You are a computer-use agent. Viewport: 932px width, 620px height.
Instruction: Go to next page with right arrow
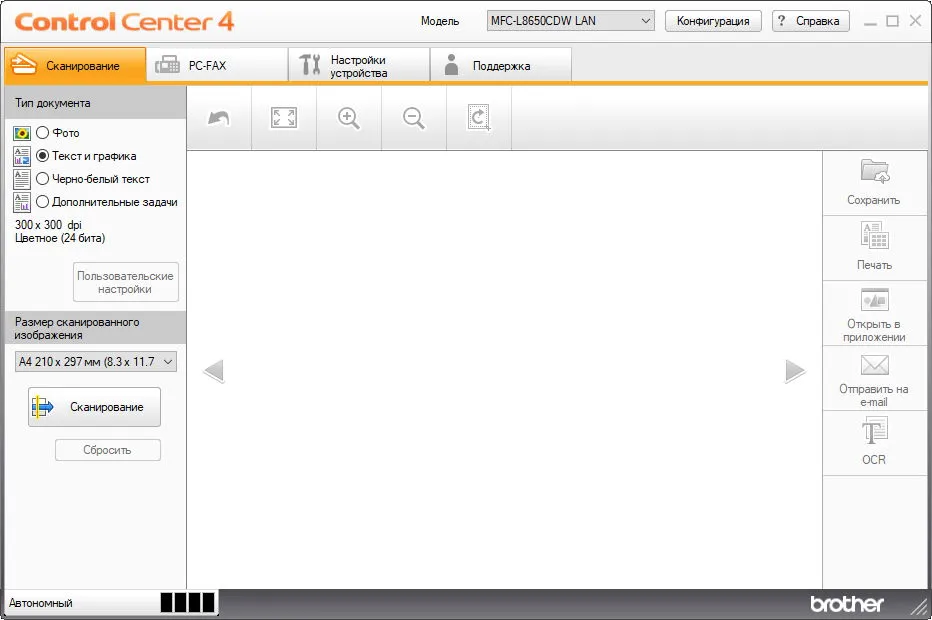795,371
